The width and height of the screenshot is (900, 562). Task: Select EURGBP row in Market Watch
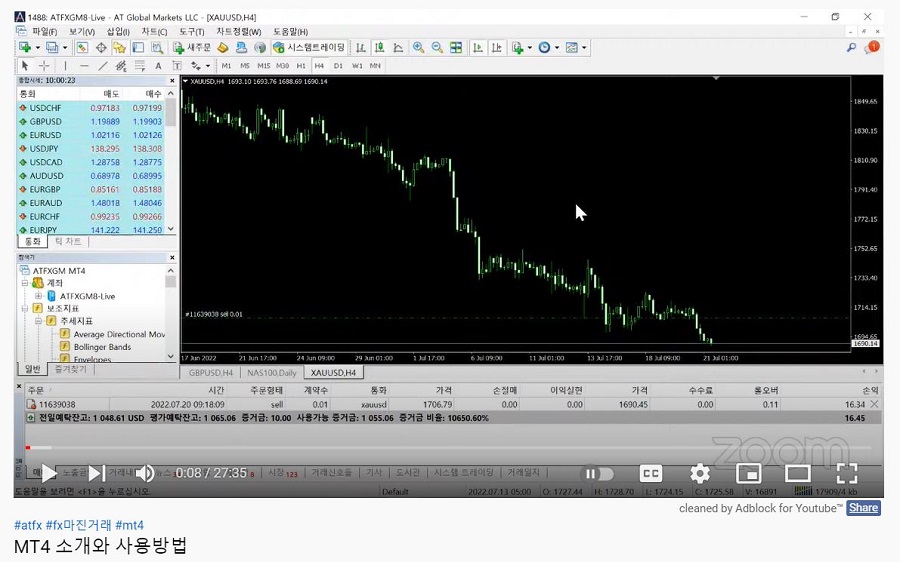[x=92, y=189]
